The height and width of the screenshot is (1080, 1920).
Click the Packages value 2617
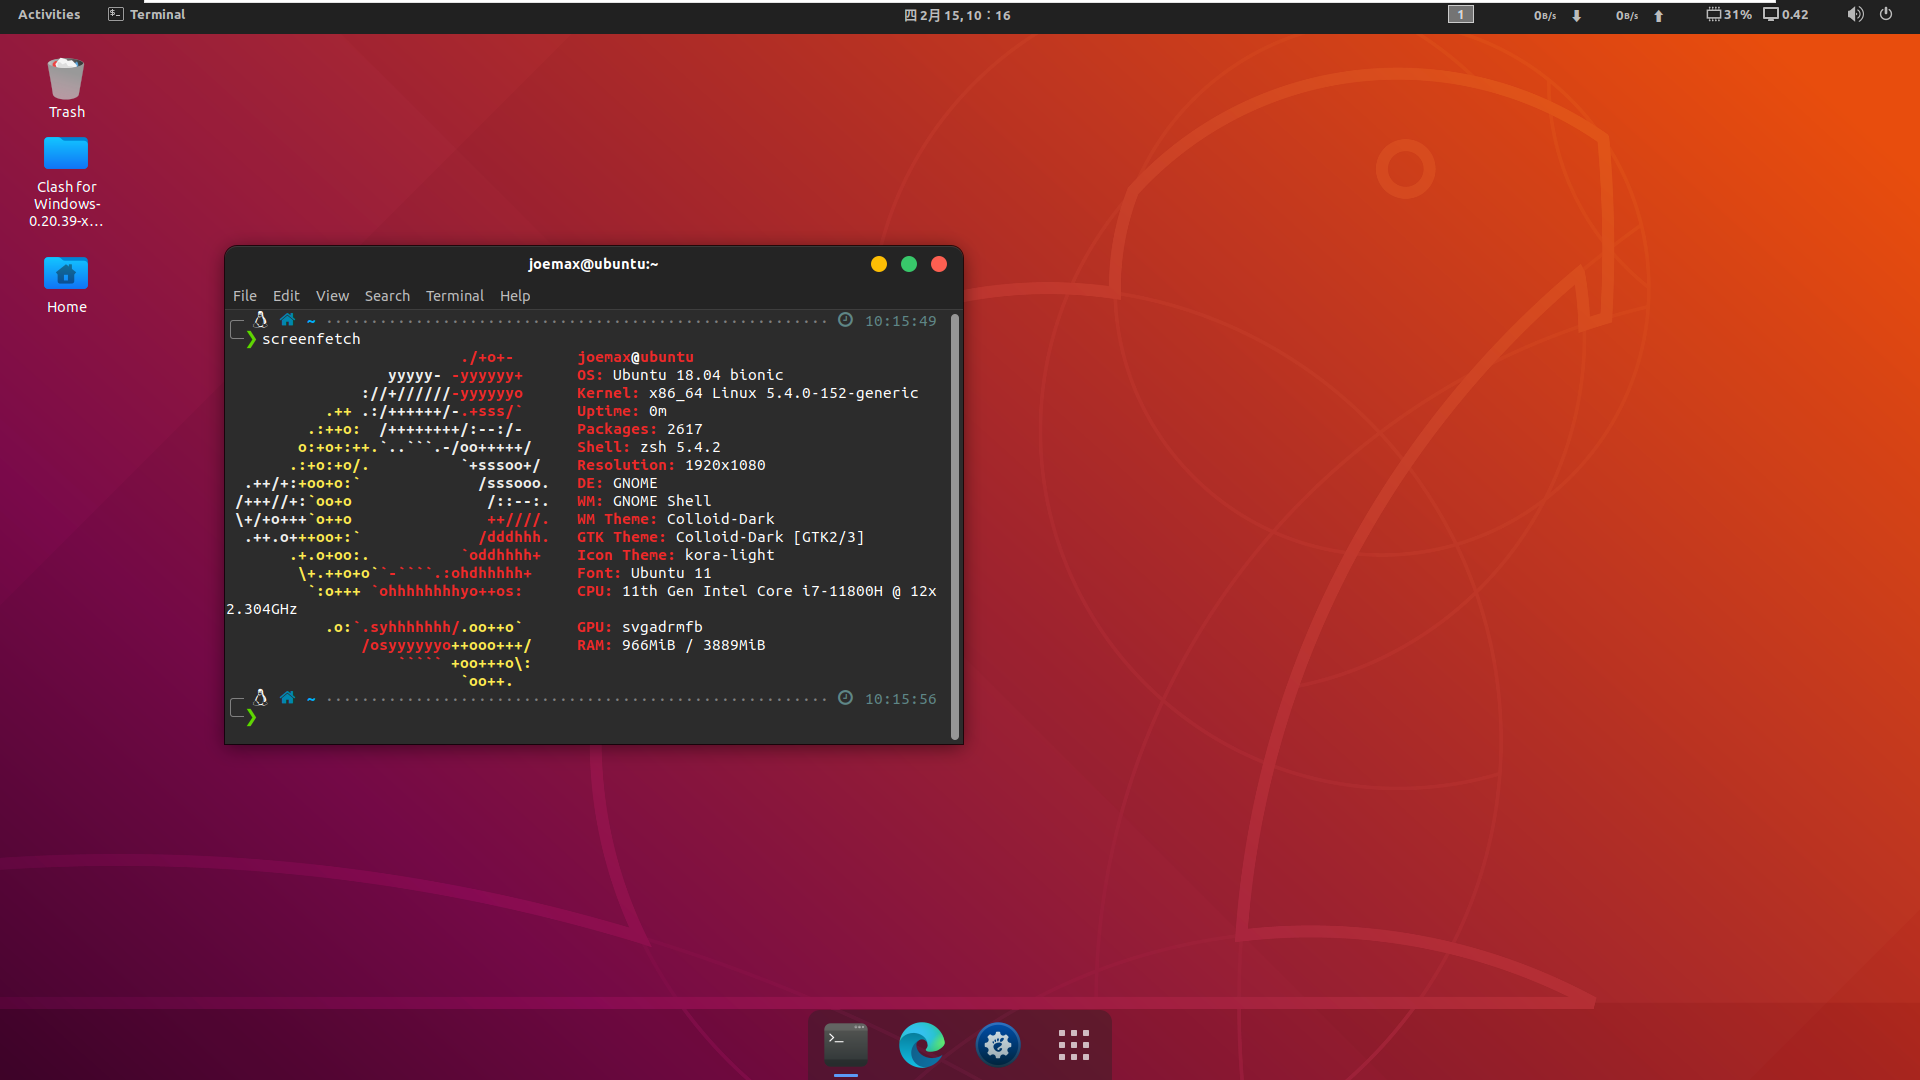click(685, 429)
